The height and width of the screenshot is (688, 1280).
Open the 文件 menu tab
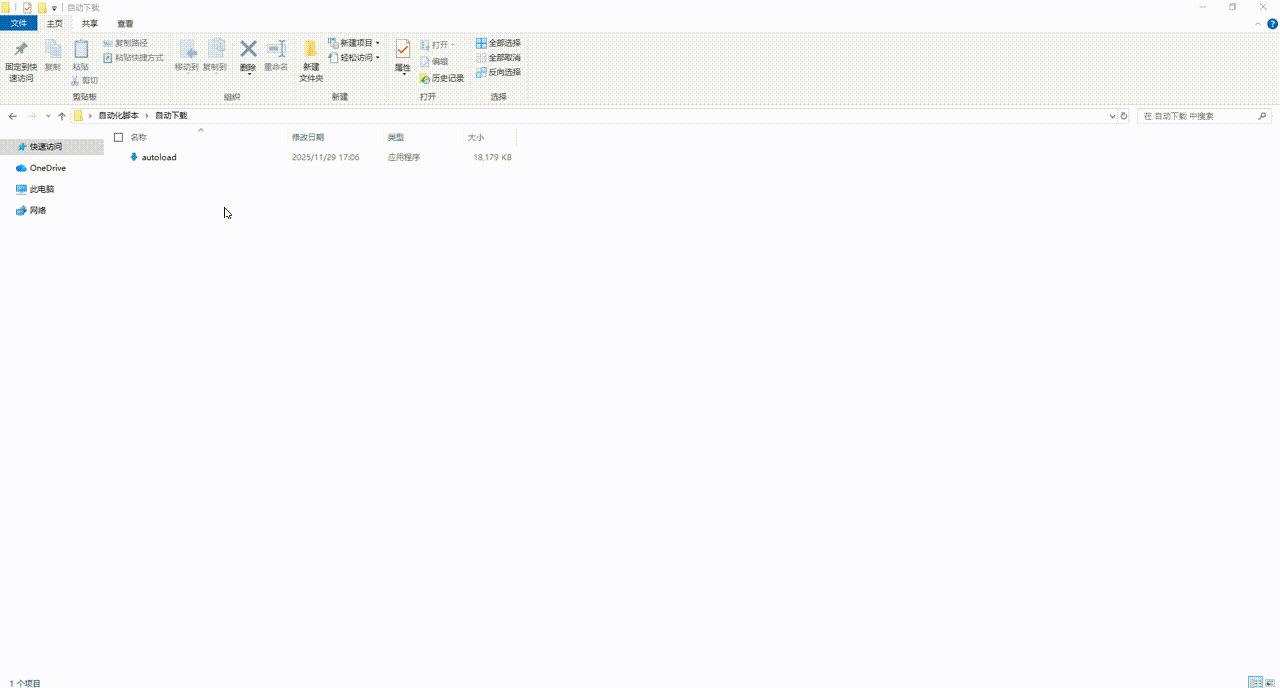[19, 23]
